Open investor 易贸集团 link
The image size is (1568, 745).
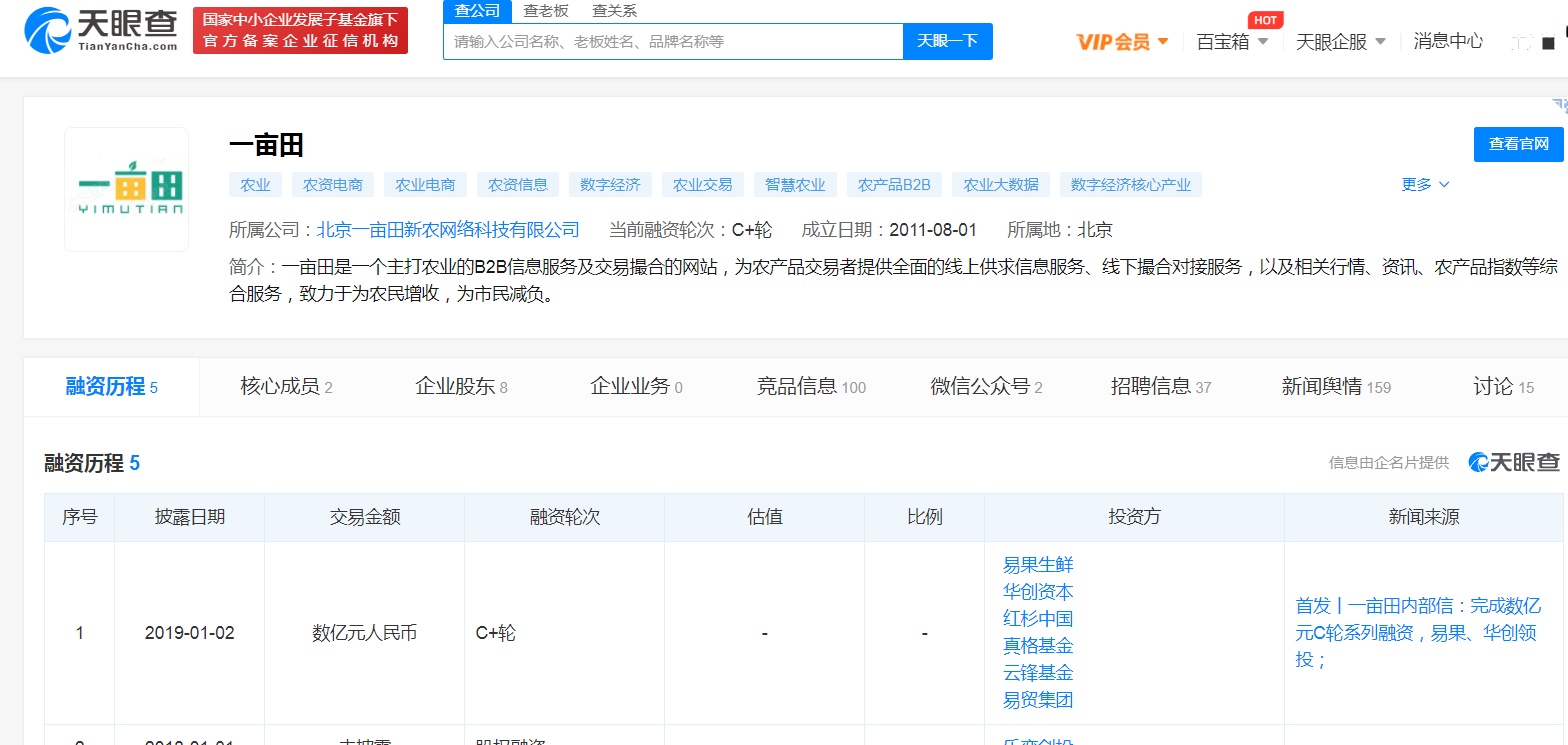[1038, 700]
